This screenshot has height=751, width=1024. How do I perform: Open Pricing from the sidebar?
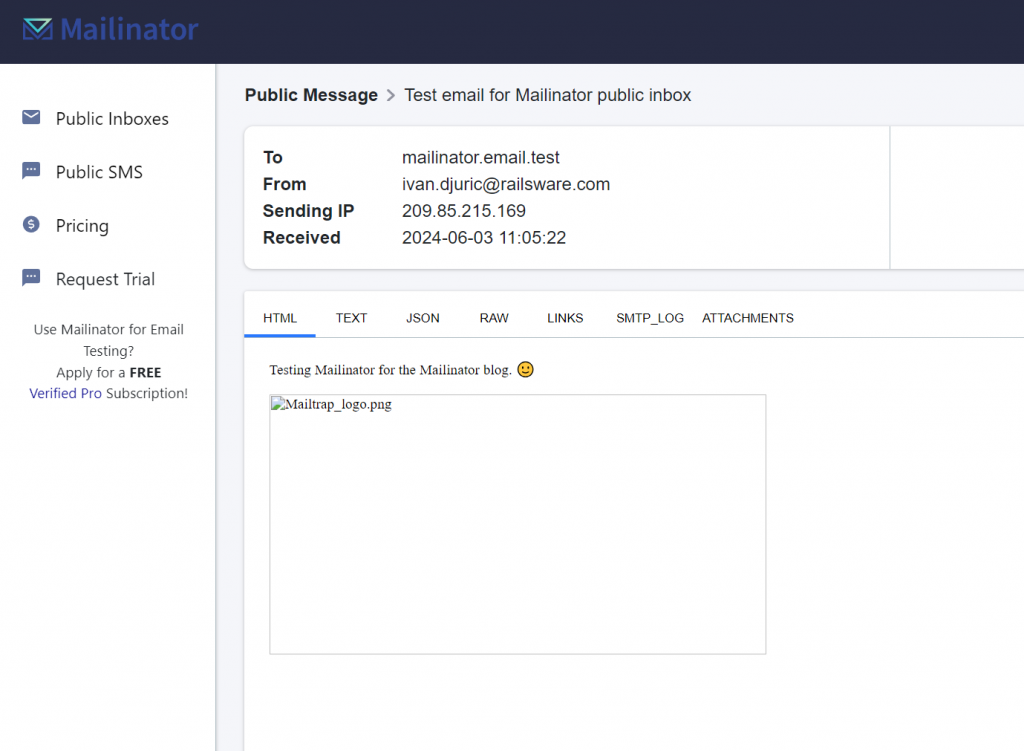point(82,226)
